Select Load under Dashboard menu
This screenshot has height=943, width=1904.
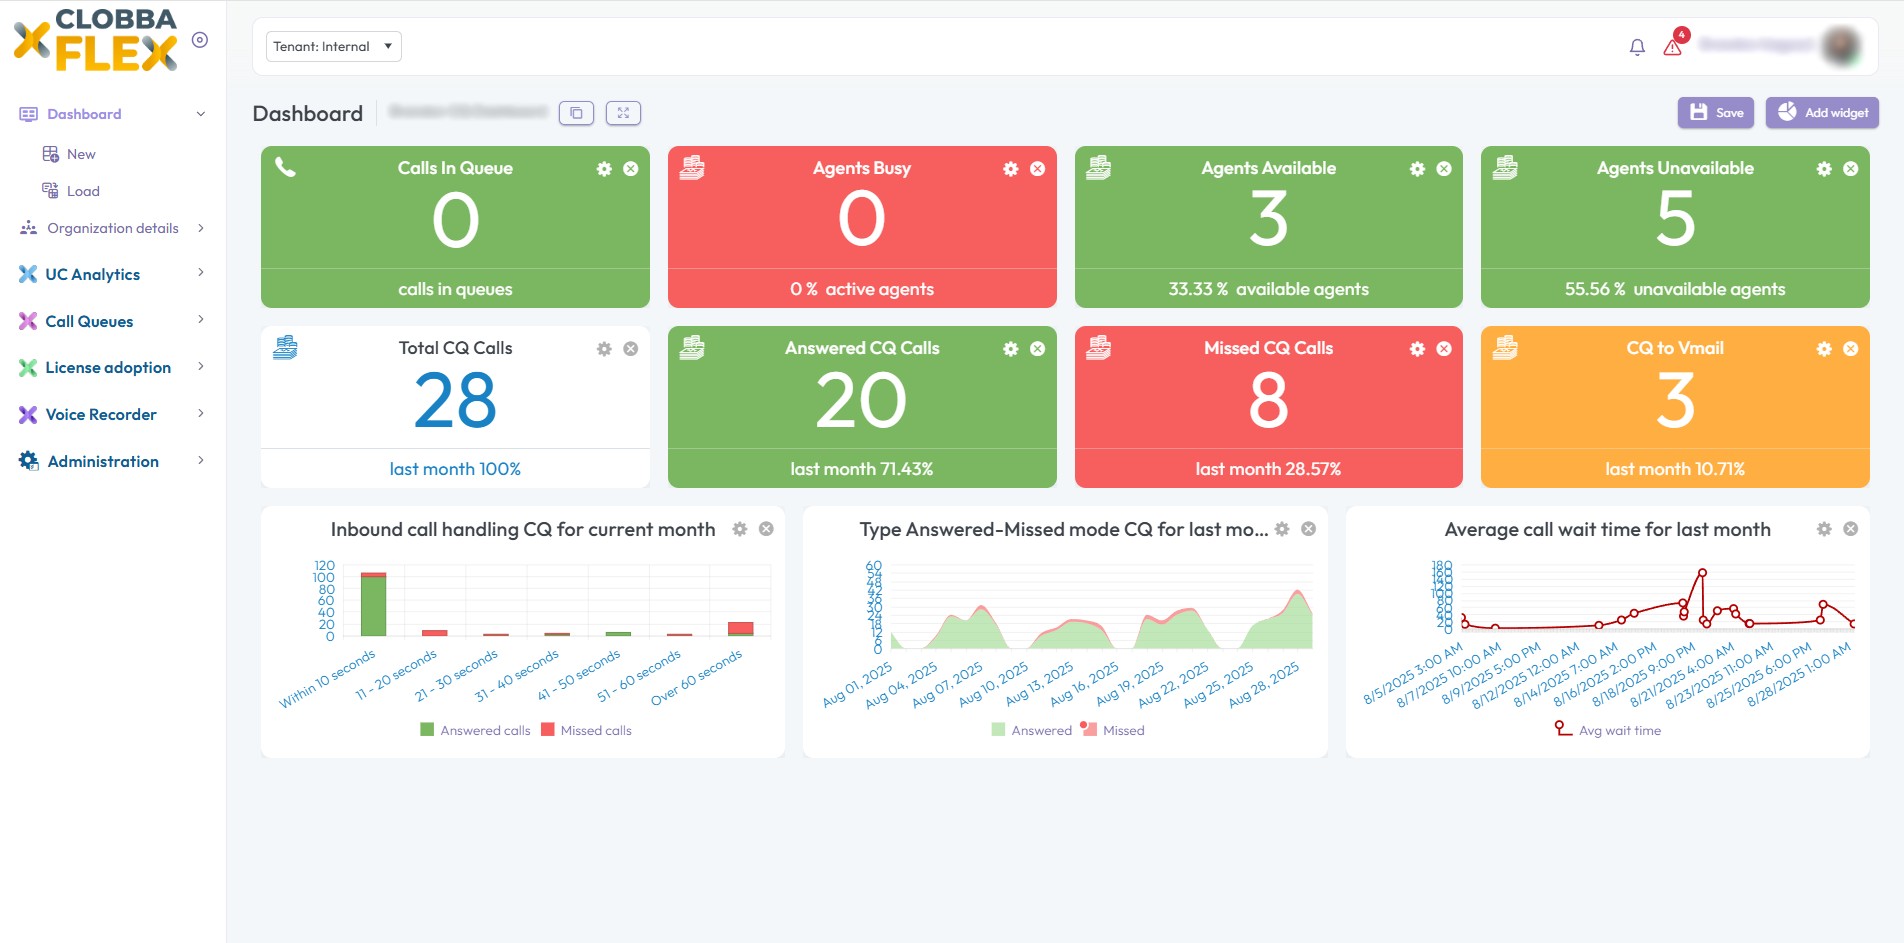tap(82, 191)
